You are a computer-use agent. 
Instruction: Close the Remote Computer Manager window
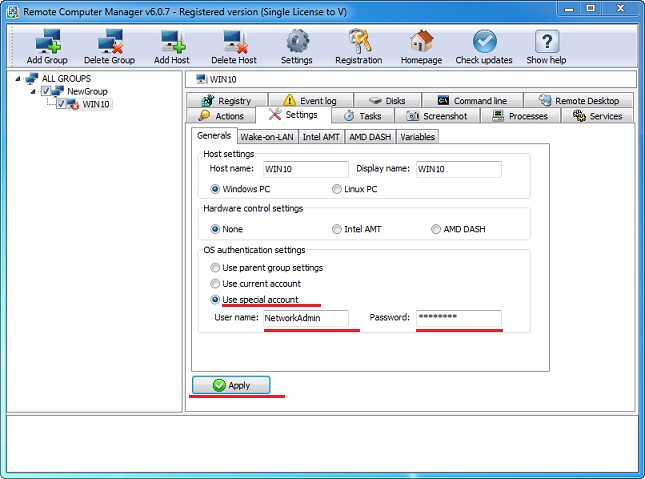621,8
